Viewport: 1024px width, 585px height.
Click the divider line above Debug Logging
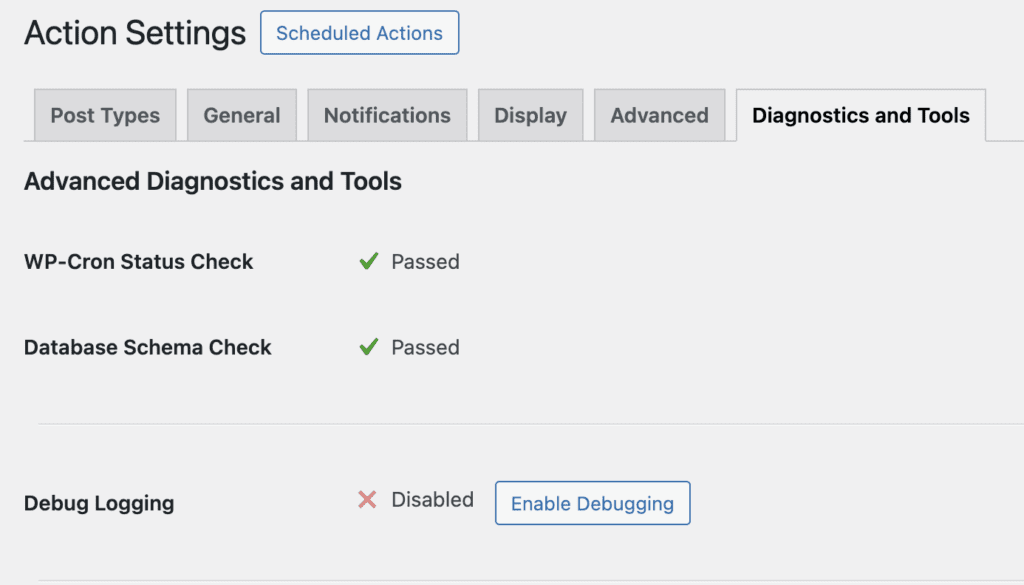(530, 424)
